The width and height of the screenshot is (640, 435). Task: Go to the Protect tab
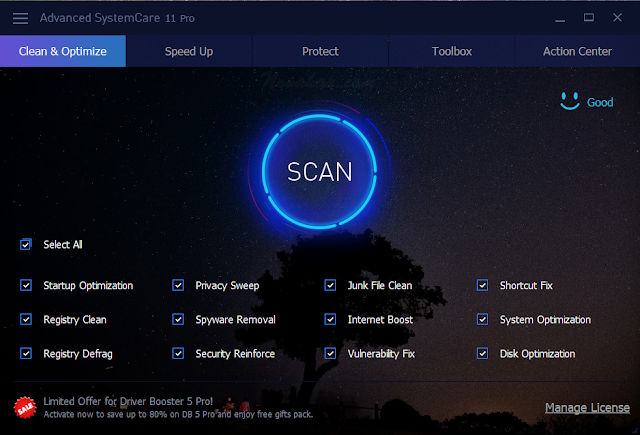click(x=320, y=51)
